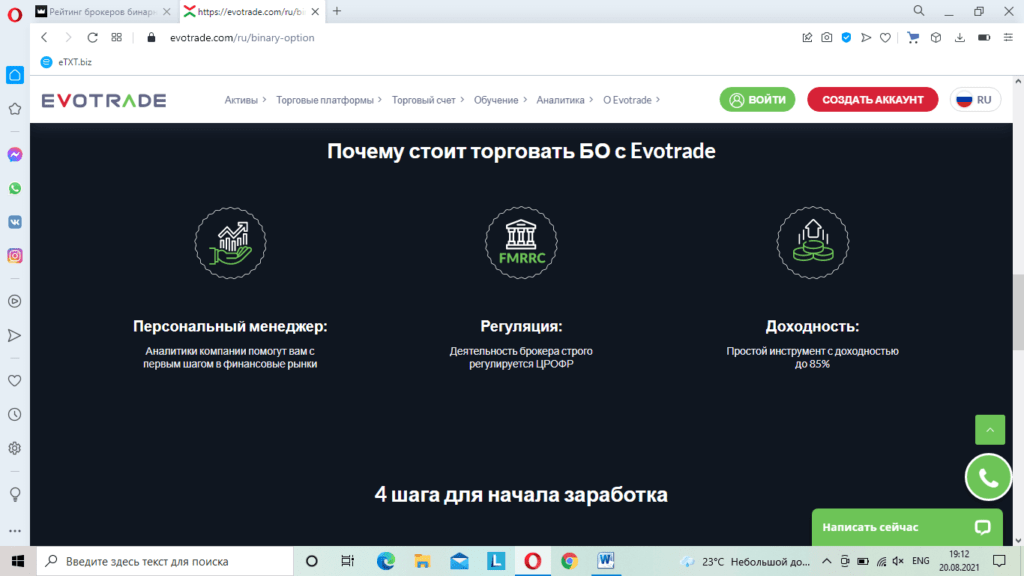Toggle the battery saver indicator

pos(983,37)
